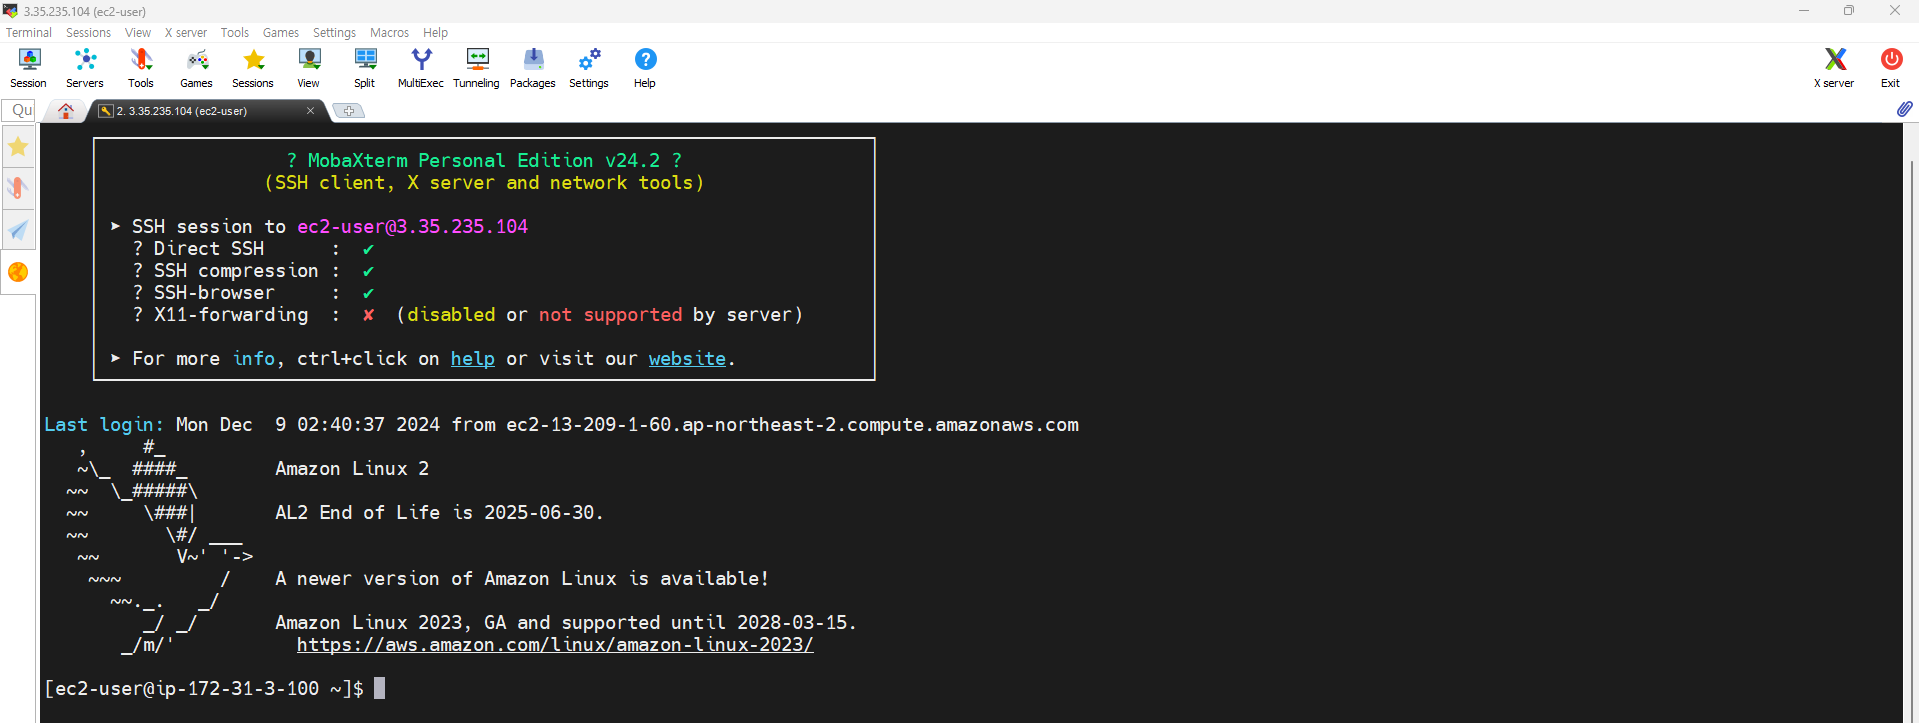The height and width of the screenshot is (723, 1919).
Task: Click the red Exit power icon
Action: (x=1891, y=68)
